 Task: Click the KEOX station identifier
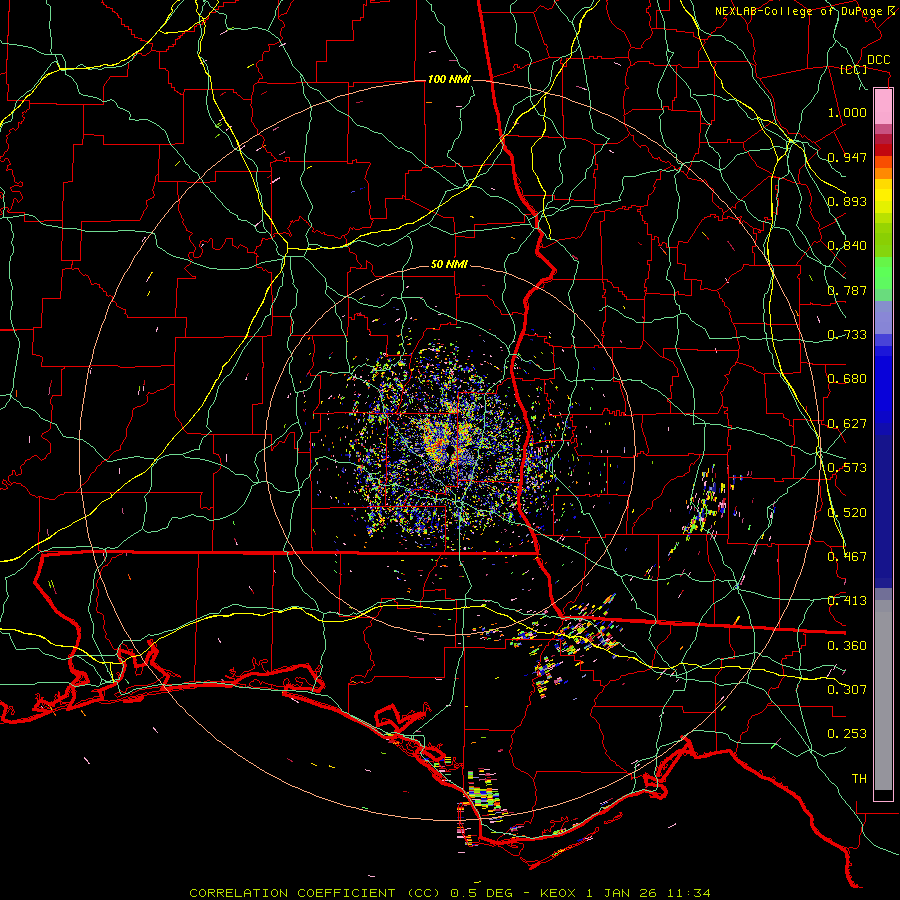(x=556, y=893)
